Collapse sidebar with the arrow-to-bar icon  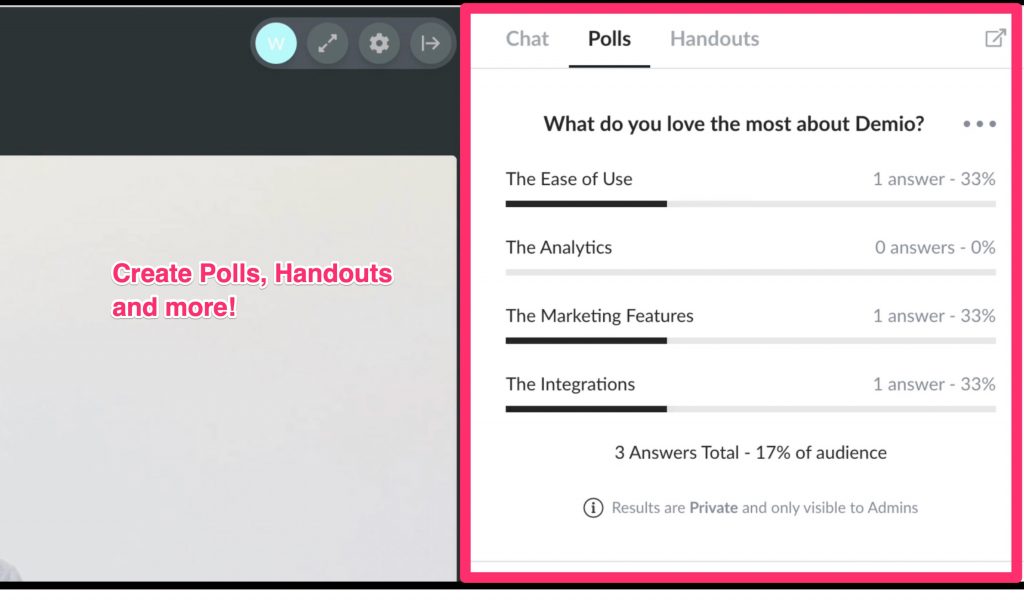(430, 43)
